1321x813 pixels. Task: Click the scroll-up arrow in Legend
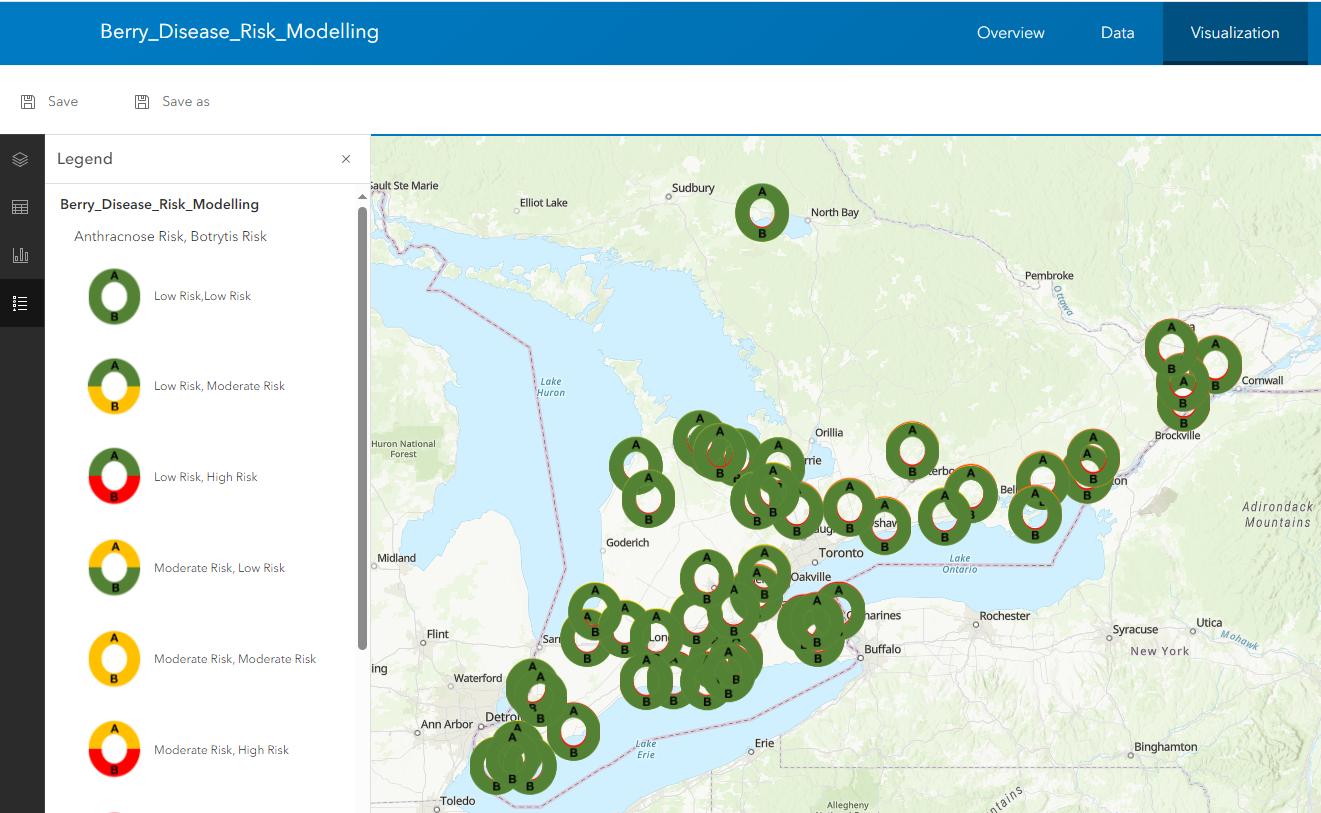point(362,196)
